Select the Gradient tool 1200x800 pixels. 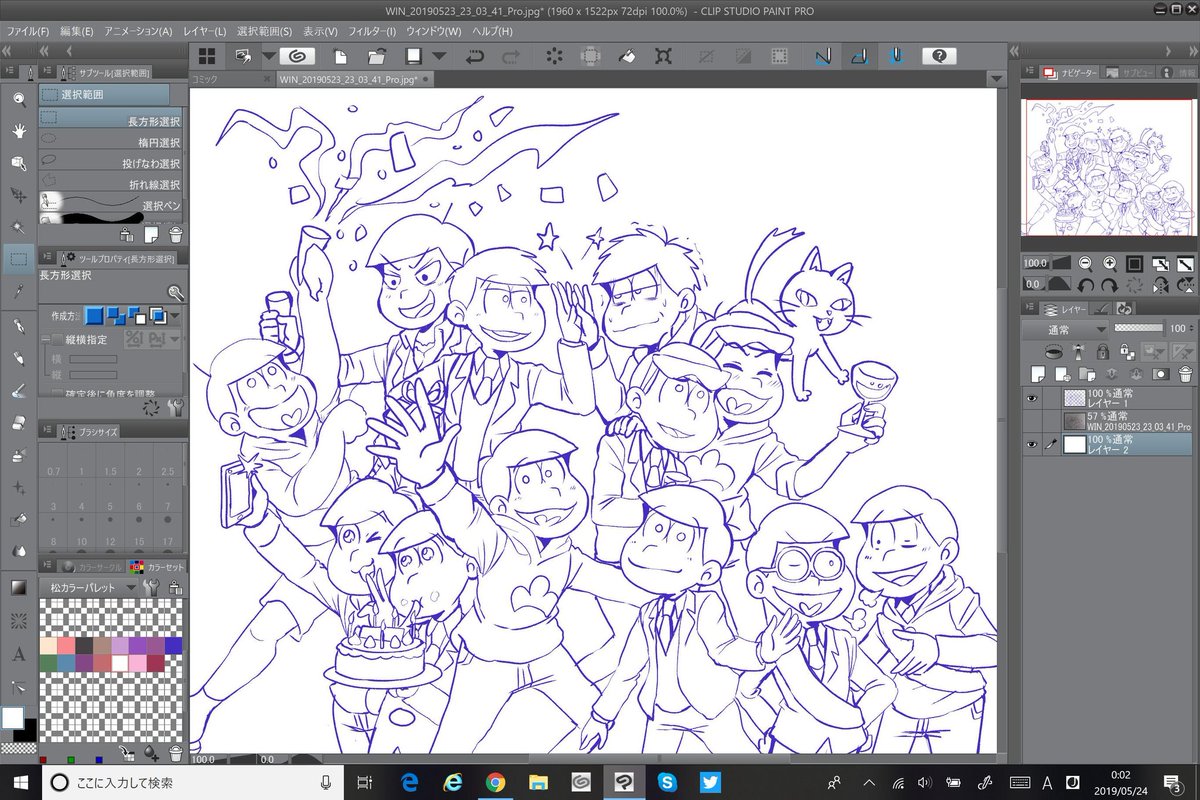pyautogui.click(x=18, y=586)
